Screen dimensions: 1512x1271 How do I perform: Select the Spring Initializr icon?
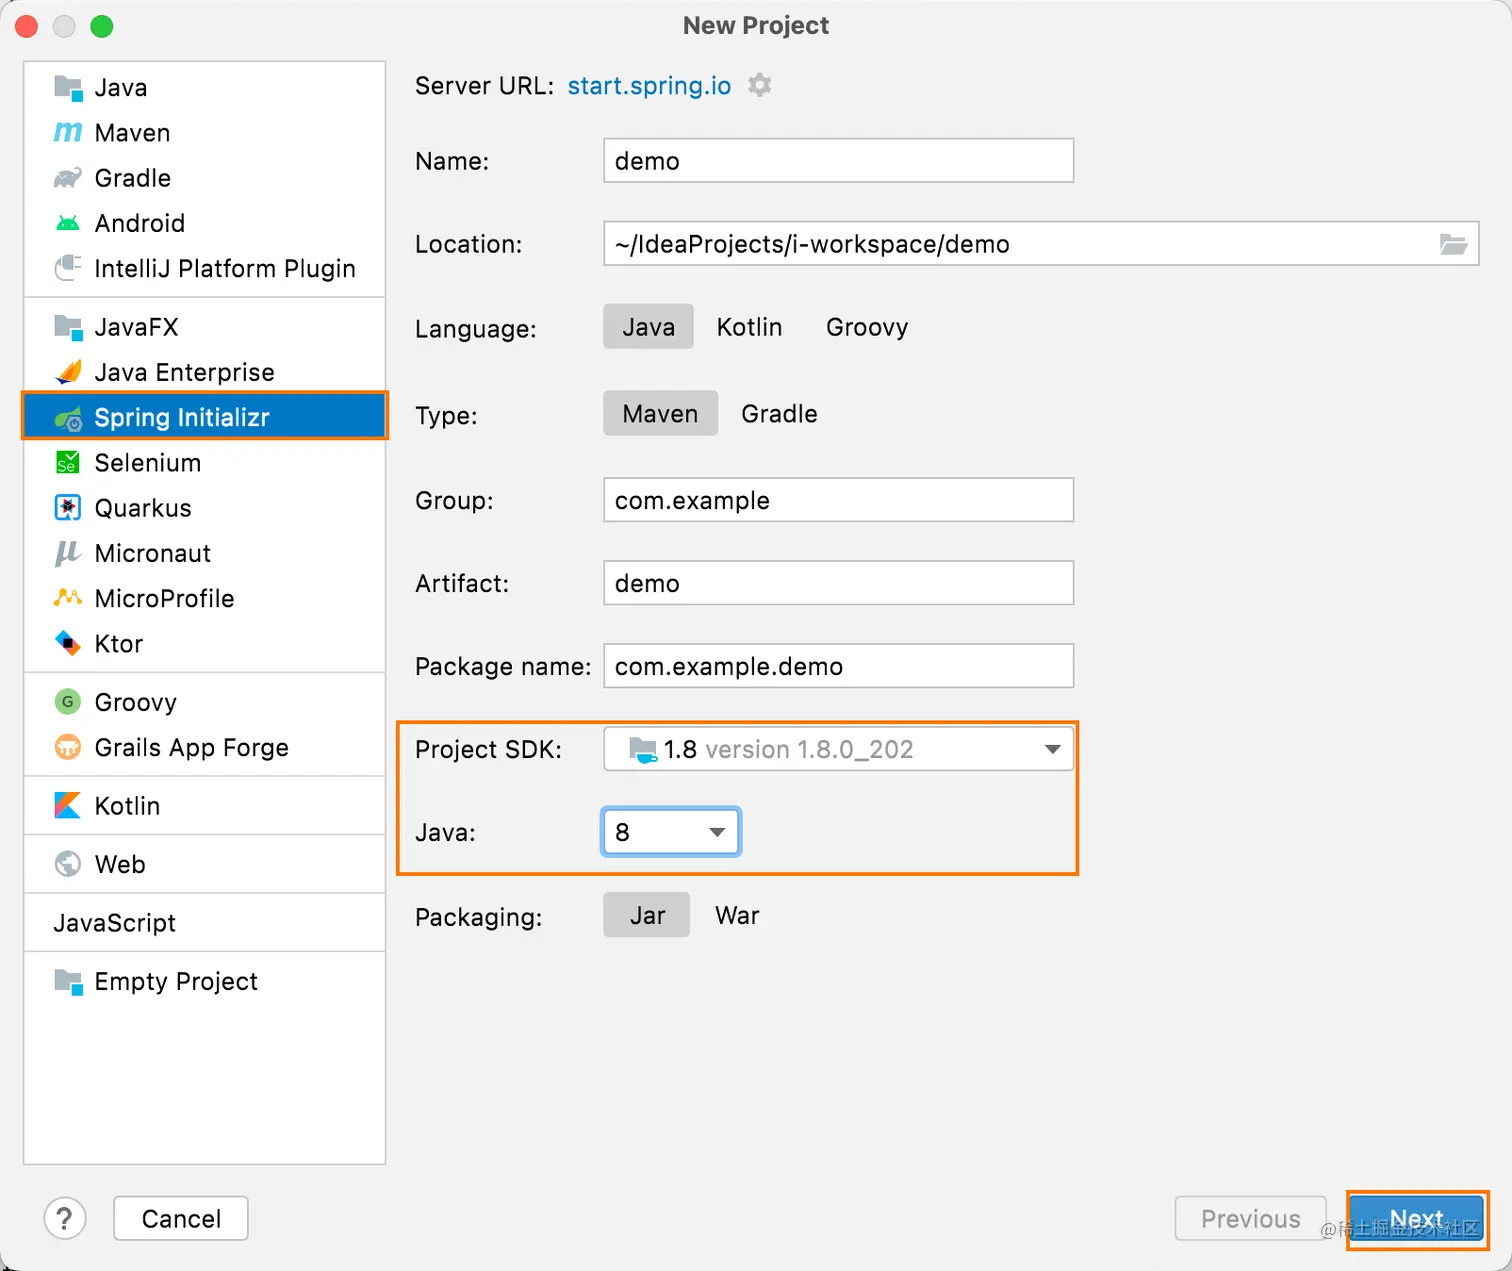pos(68,418)
